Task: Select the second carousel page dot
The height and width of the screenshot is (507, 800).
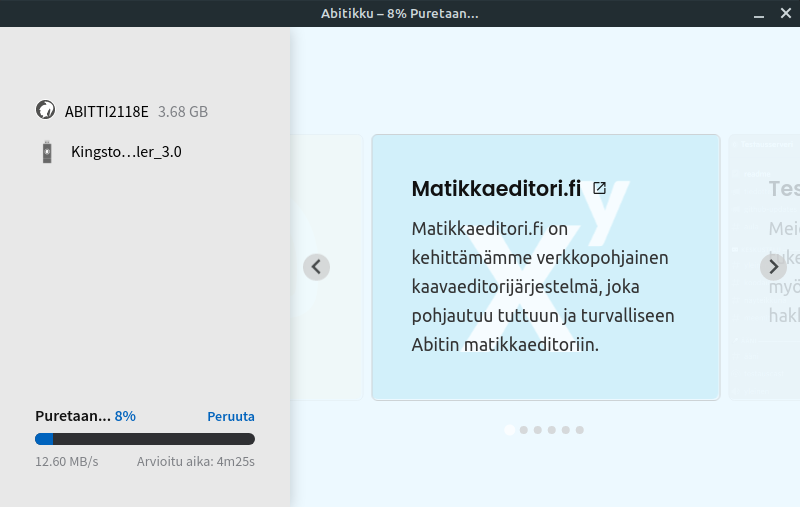Action: (x=524, y=430)
